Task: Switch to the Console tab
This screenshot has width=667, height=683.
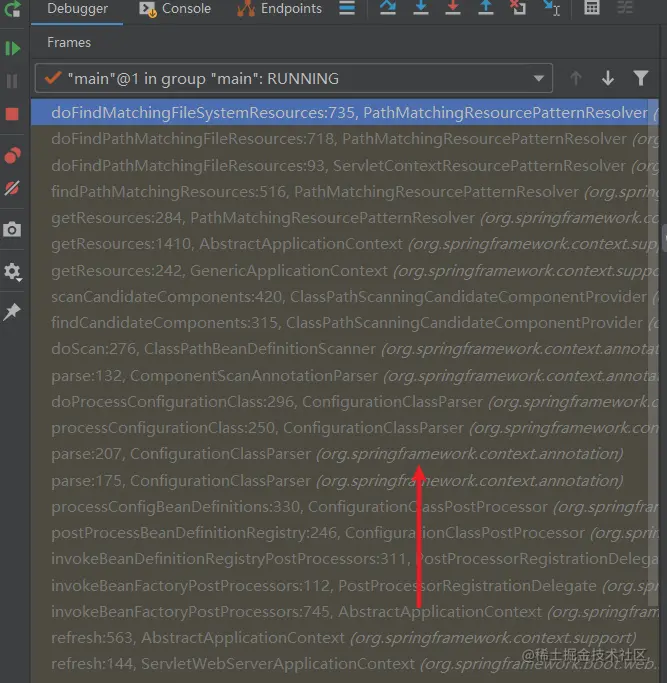Action: [175, 9]
